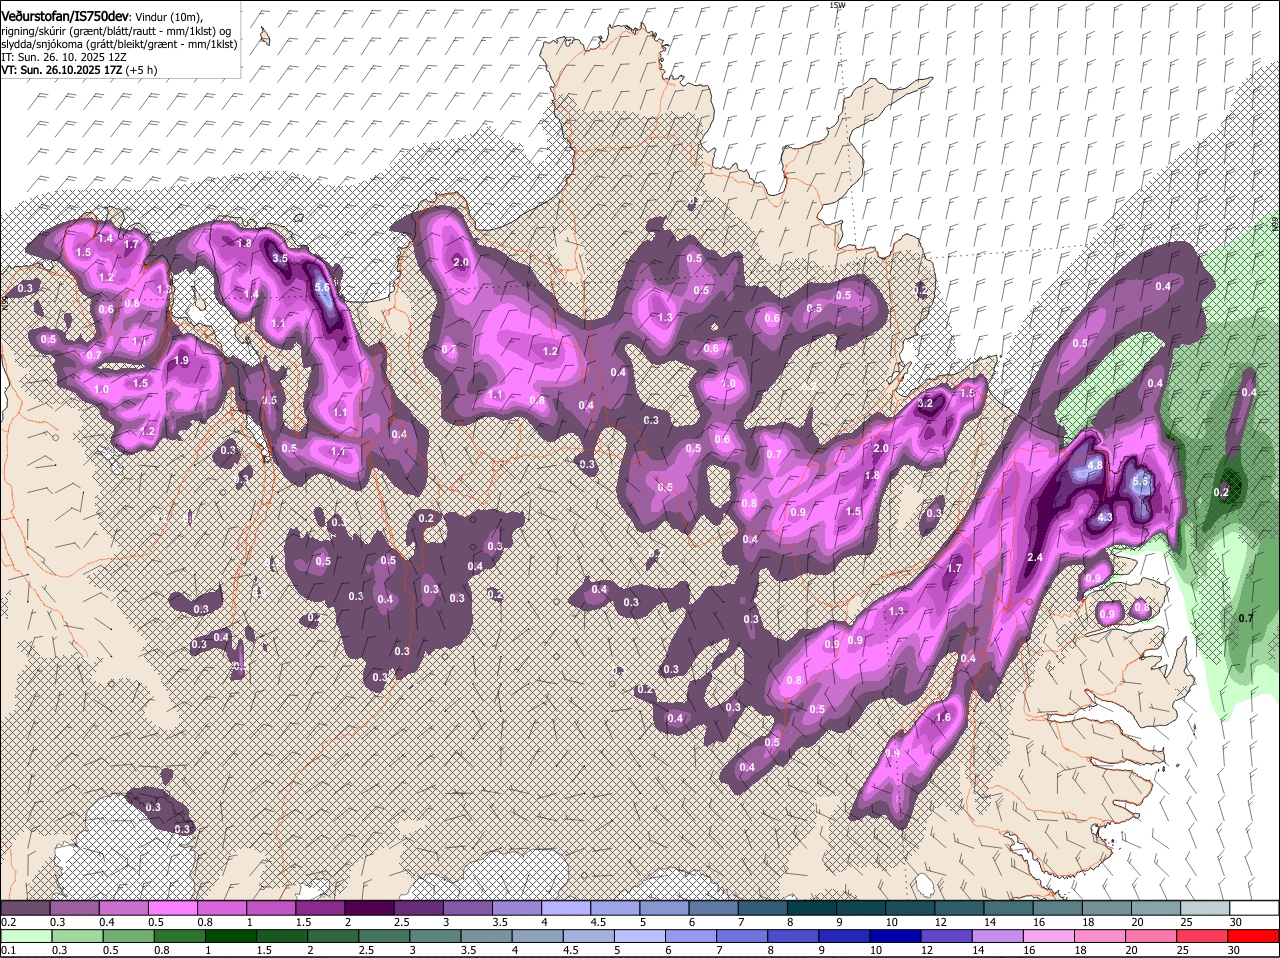1280x958 pixels.
Task: Click the pale green swatch between 0.1 and 0.3
Action: [x=26, y=936]
